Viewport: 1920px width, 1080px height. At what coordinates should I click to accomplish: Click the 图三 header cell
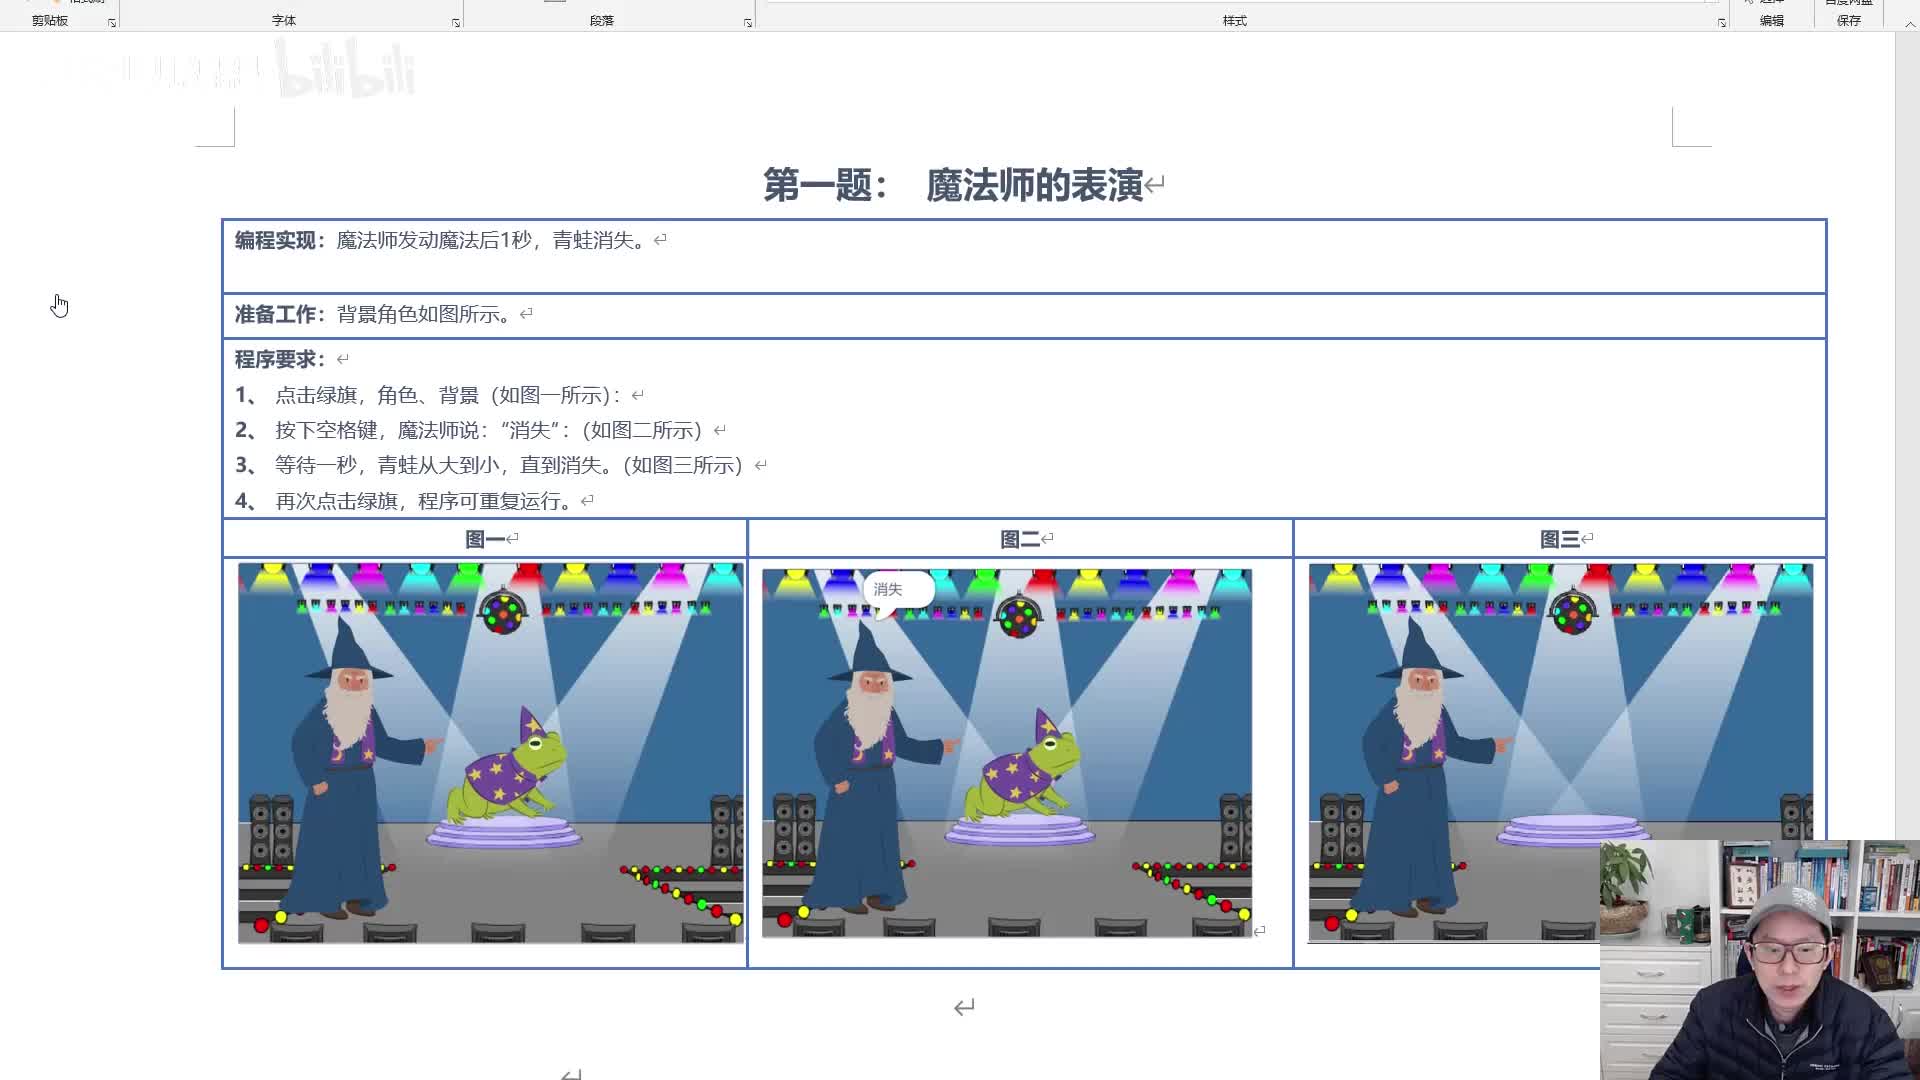[x=1560, y=539]
